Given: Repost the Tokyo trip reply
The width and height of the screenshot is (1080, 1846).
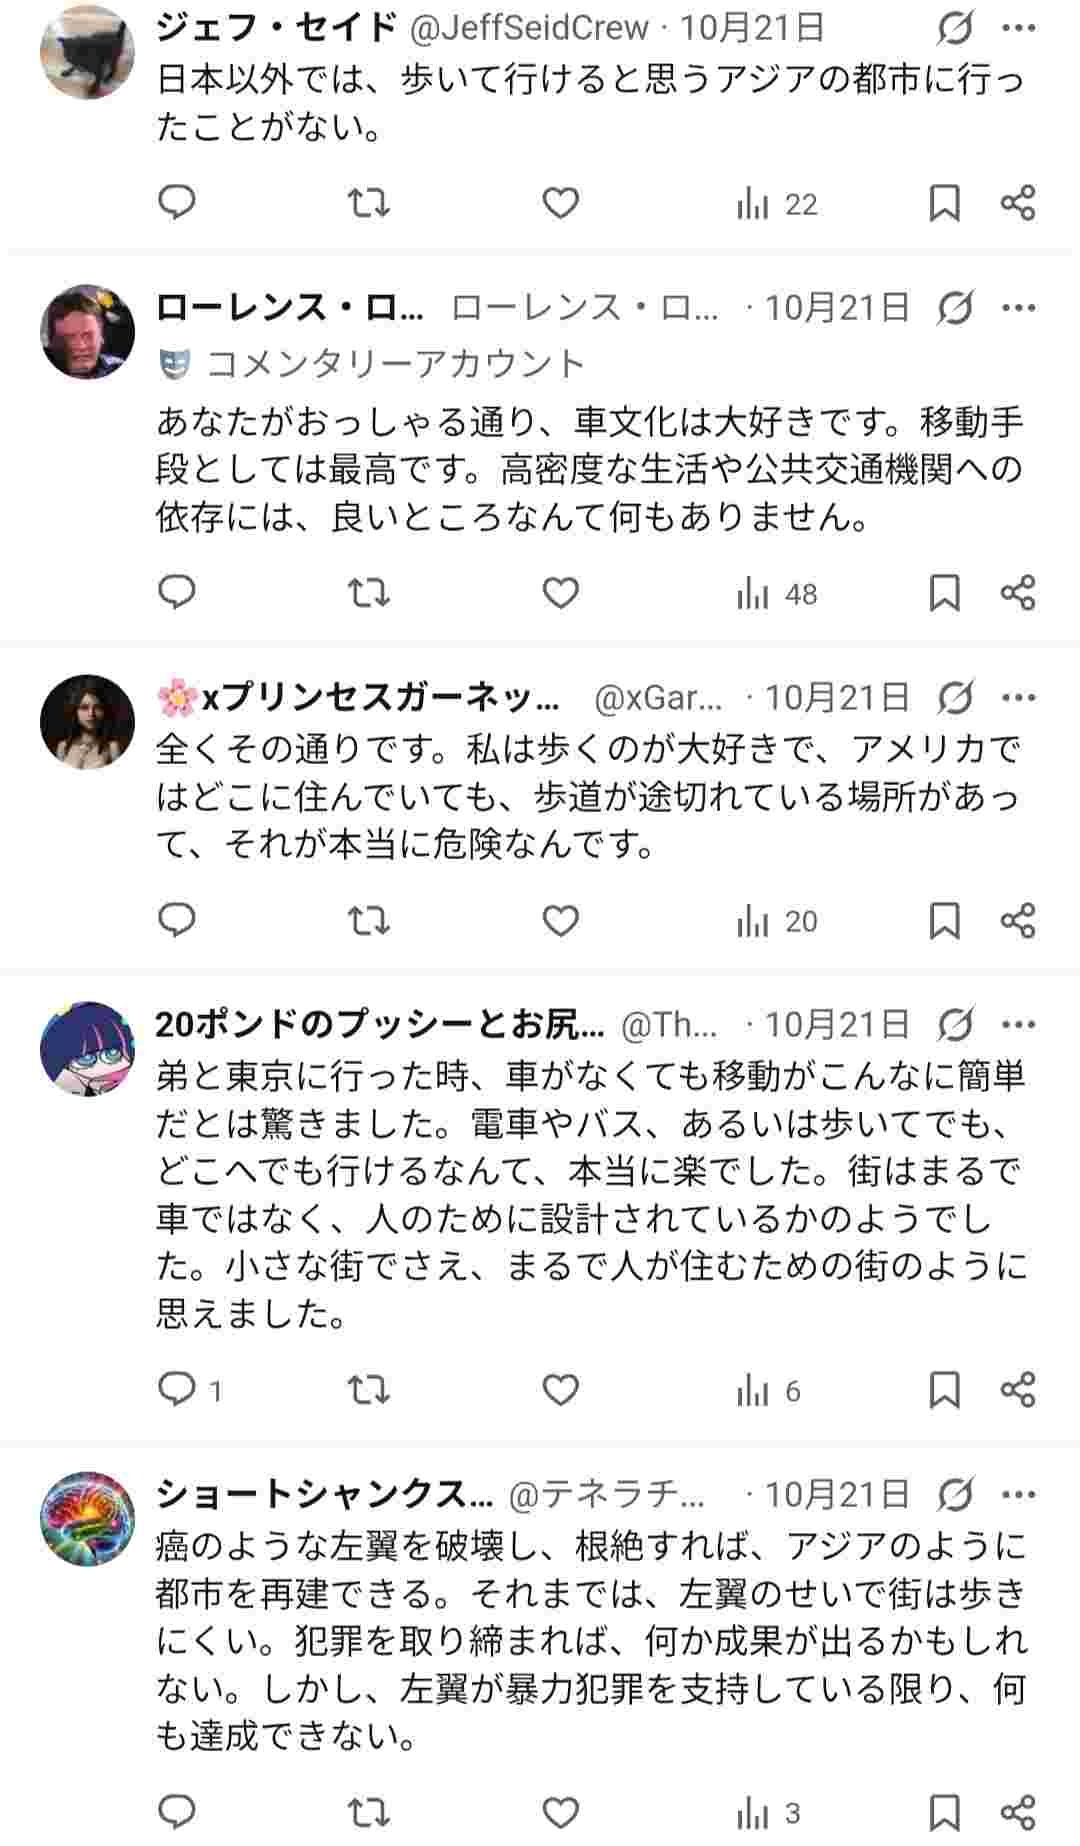Looking at the screenshot, I should pyautogui.click(x=369, y=1388).
